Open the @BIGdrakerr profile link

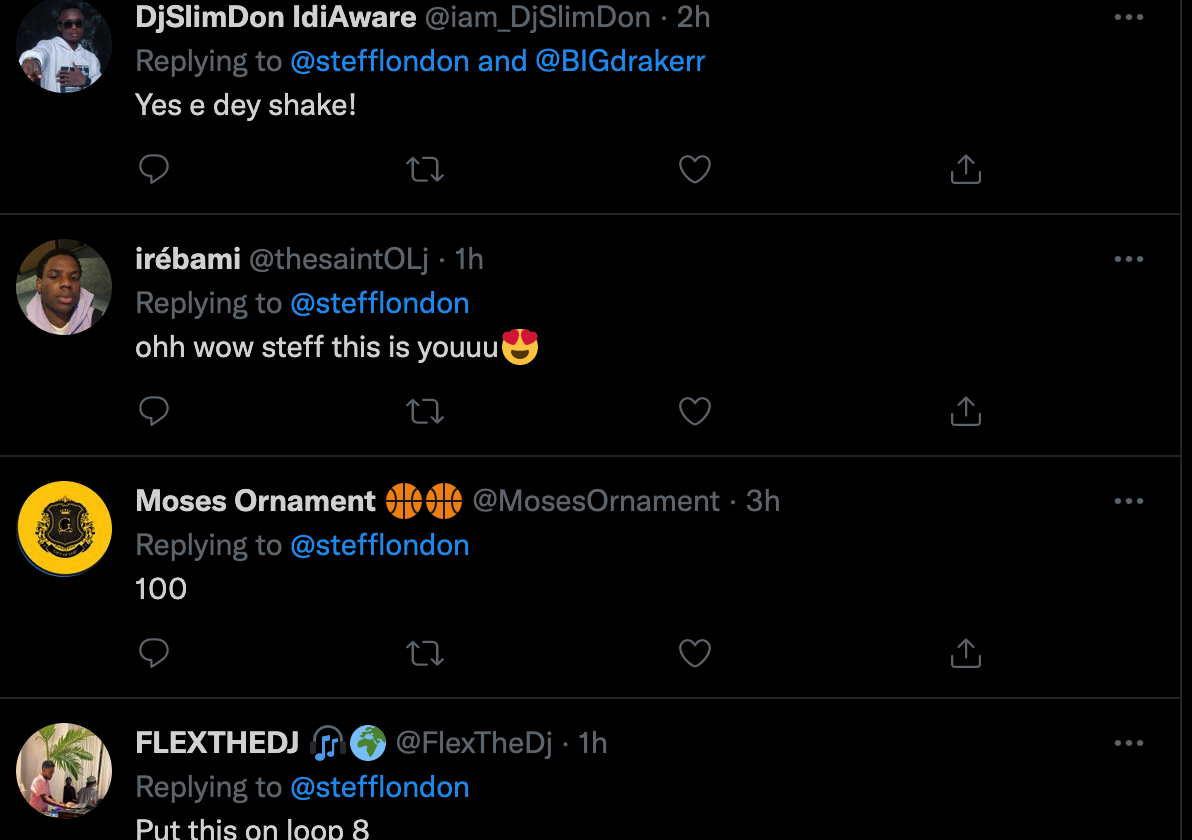620,61
